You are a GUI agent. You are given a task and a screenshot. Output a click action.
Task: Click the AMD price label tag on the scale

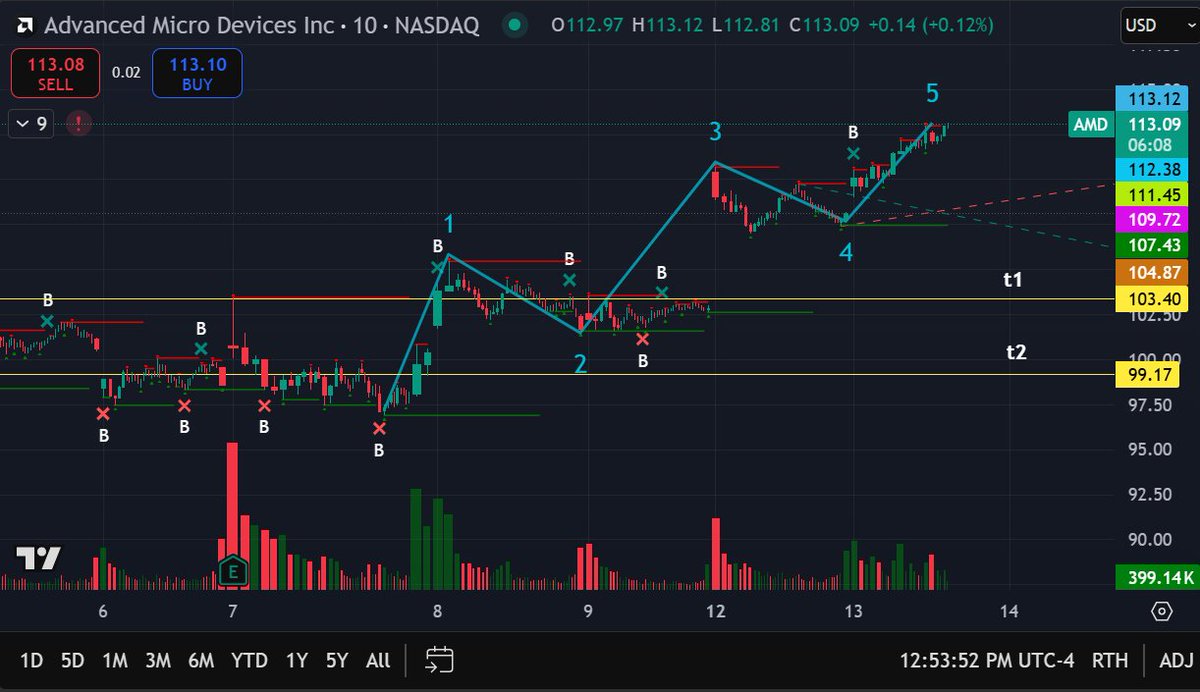[1090, 125]
